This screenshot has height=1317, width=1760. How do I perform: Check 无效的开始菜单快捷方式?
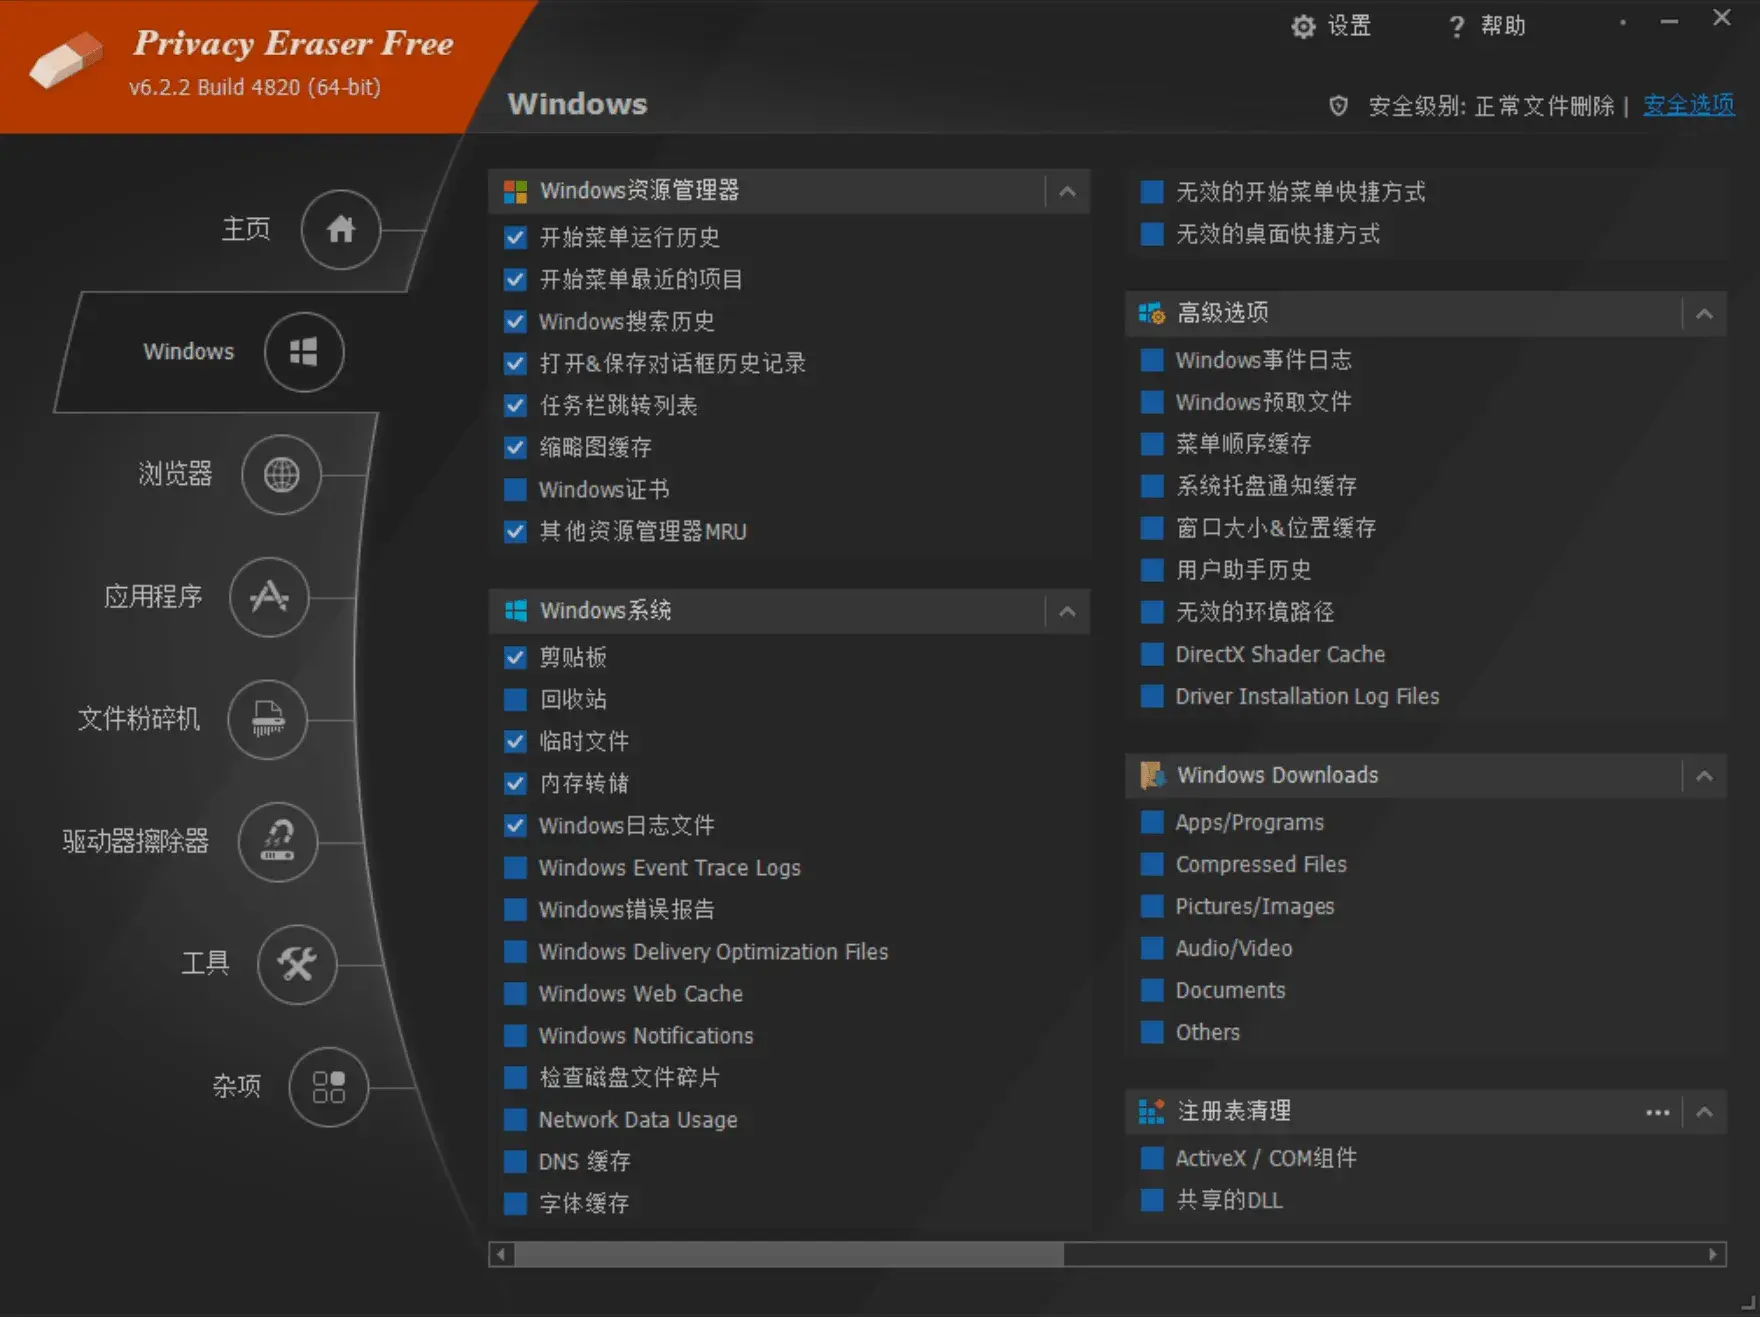[1152, 192]
